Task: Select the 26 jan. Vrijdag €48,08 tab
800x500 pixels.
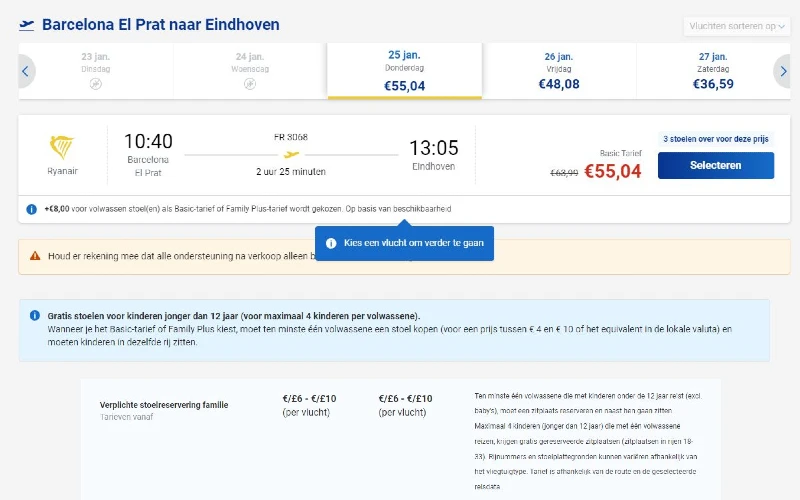Action: 558,71
